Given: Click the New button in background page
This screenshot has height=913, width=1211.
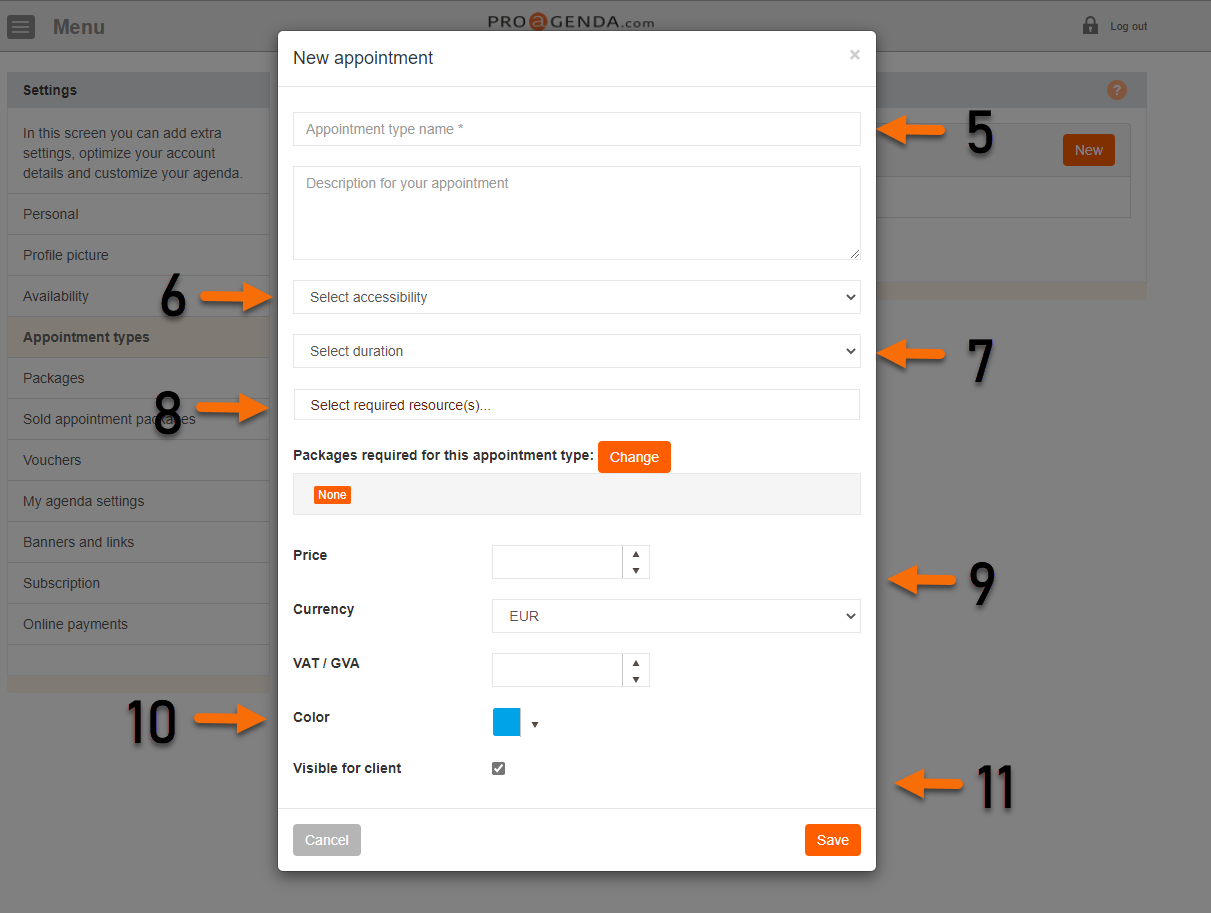Looking at the screenshot, I should point(1089,150).
